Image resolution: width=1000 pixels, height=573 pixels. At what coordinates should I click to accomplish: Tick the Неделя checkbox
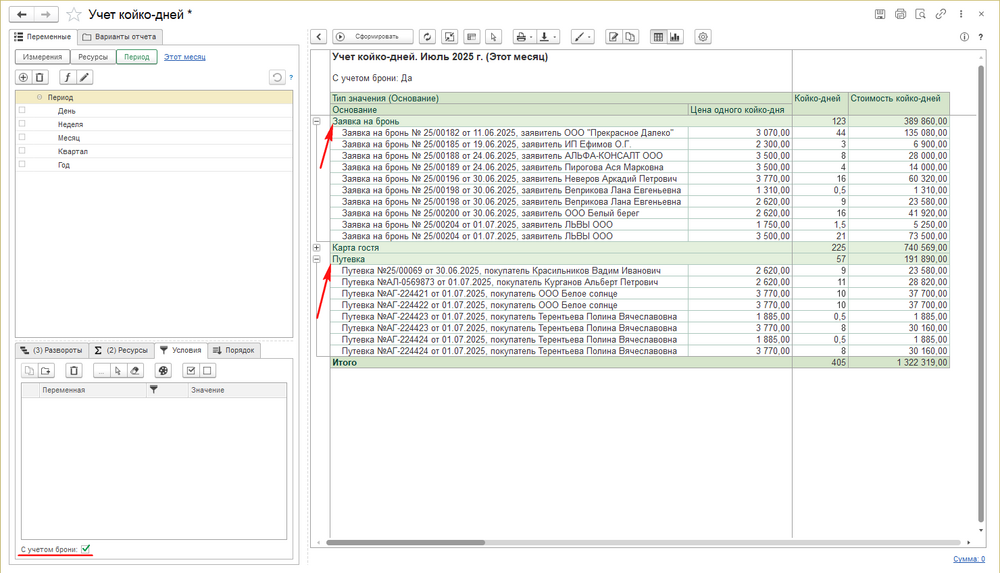click(22, 124)
